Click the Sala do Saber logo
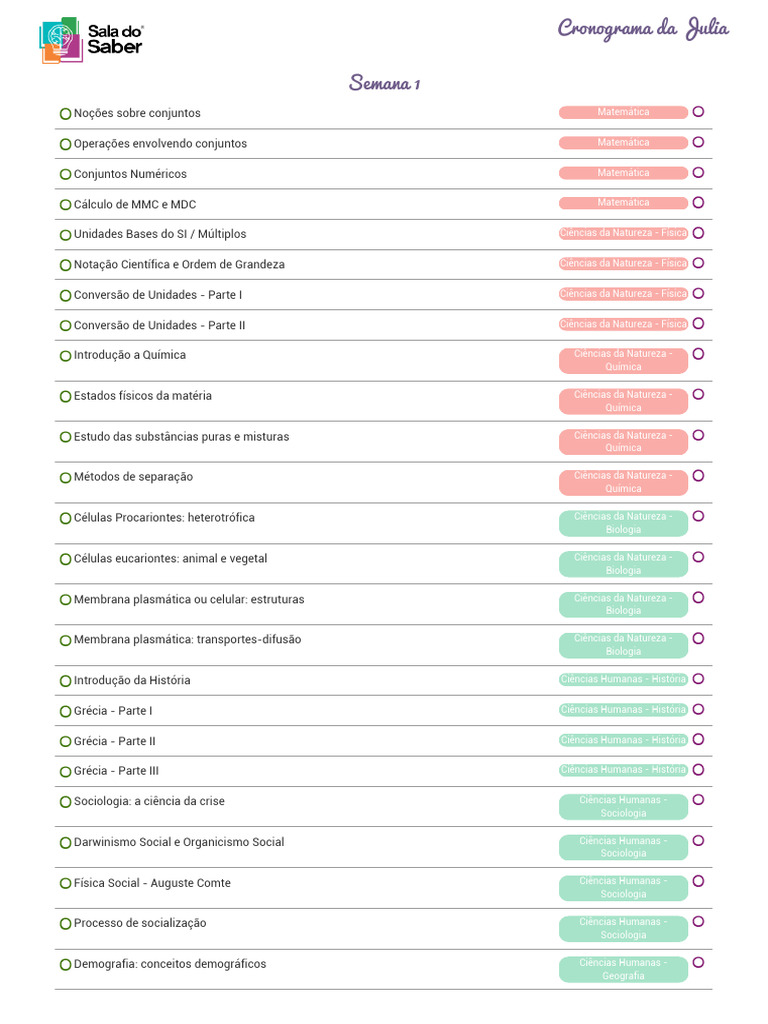The width and height of the screenshot is (768, 1024). click(91, 40)
